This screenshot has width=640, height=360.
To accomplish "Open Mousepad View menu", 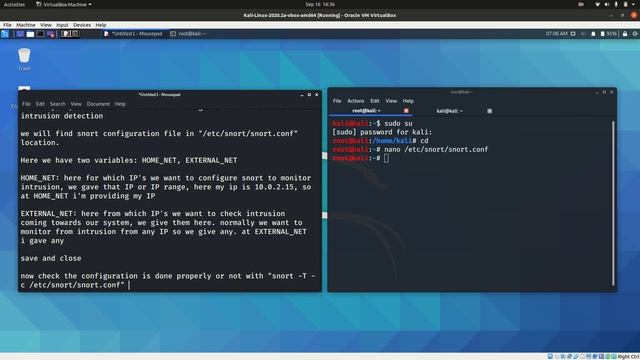I will pos(76,104).
